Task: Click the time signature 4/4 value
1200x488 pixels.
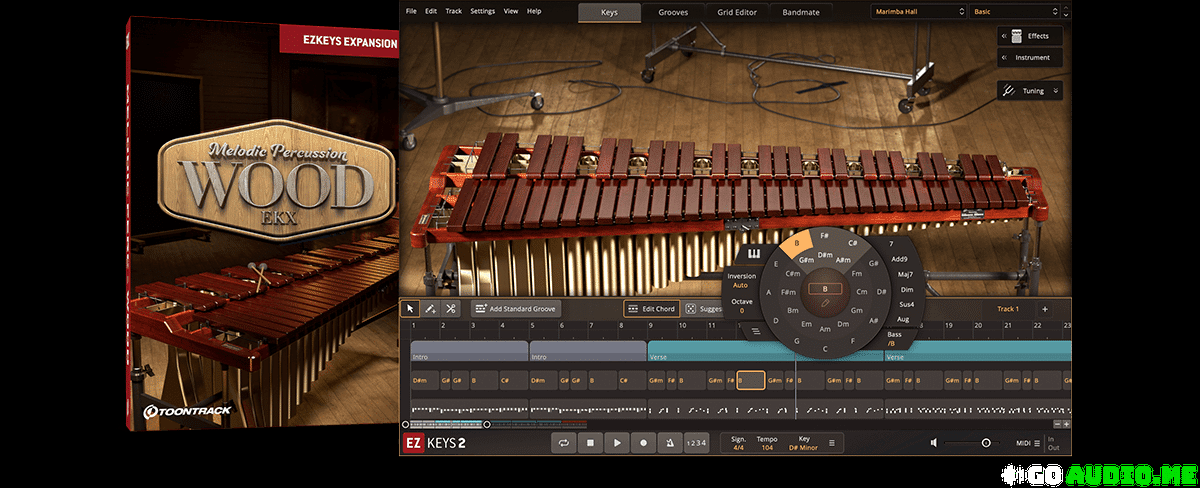Action: tap(738, 447)
